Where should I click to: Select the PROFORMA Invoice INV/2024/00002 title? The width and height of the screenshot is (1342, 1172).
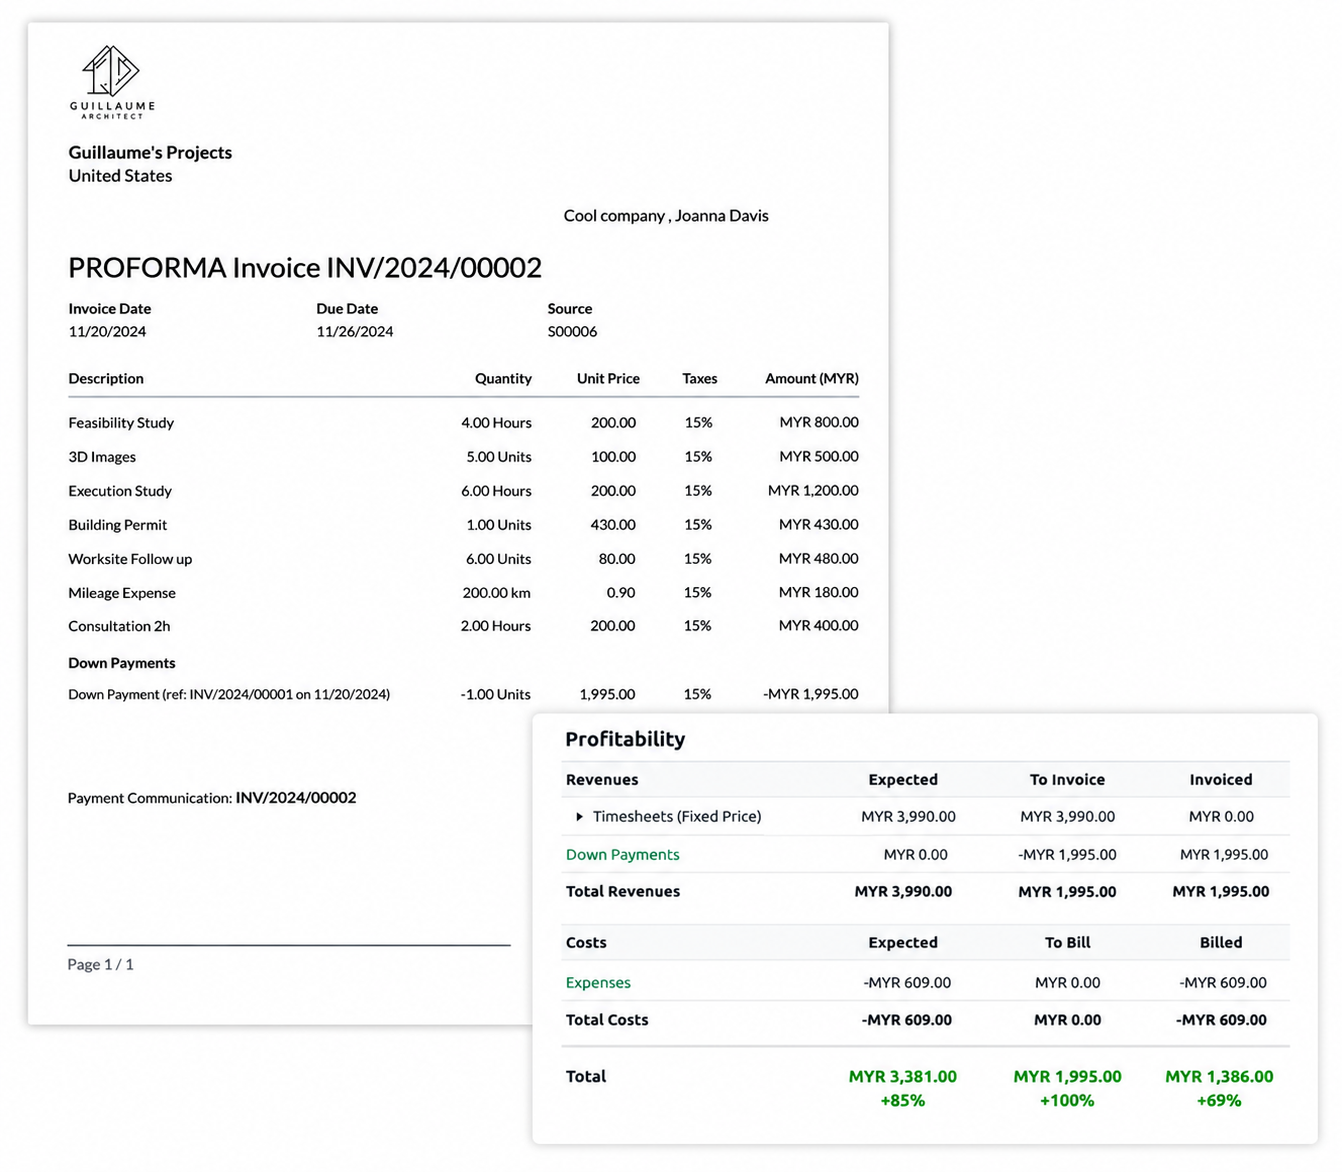click(305, 268)
